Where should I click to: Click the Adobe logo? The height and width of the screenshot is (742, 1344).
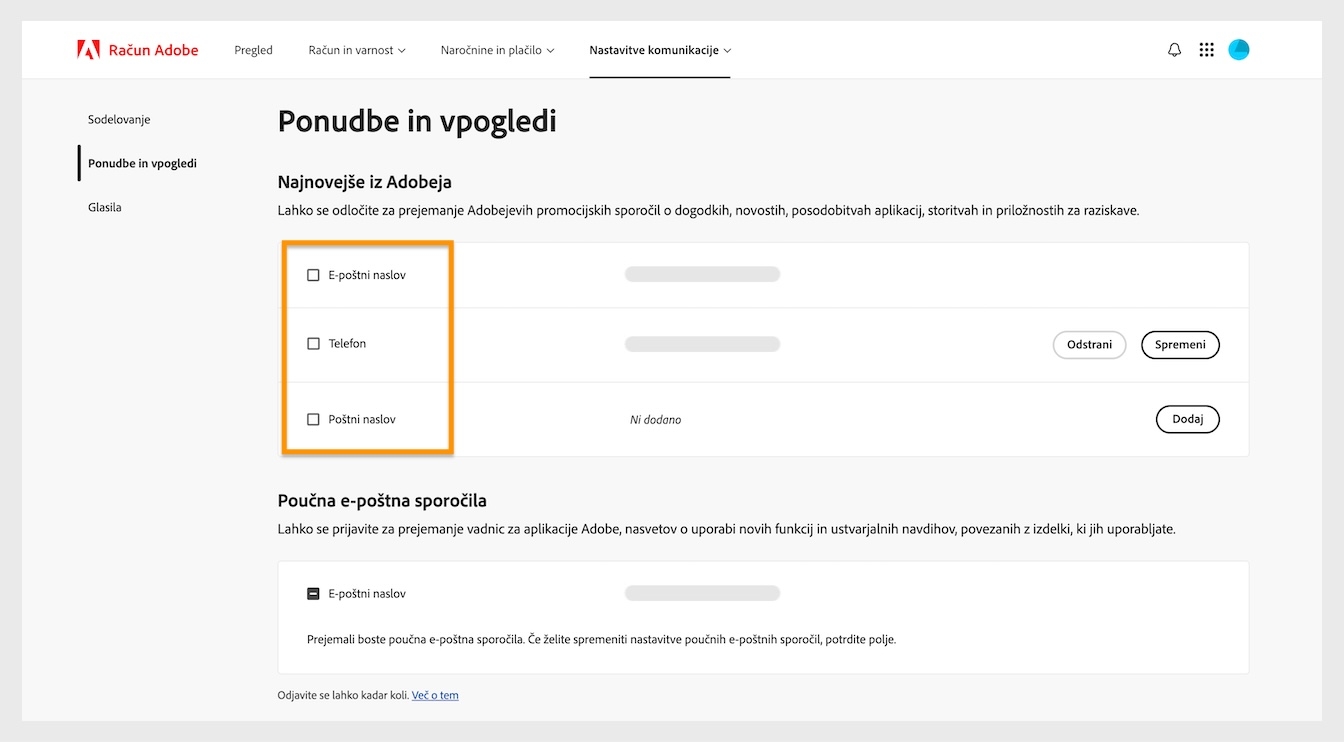[x=88, y=49]
